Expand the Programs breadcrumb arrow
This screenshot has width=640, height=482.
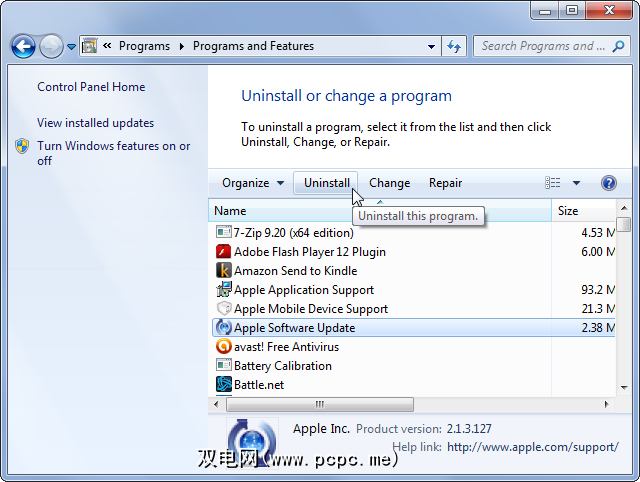(x=182, y=47)
